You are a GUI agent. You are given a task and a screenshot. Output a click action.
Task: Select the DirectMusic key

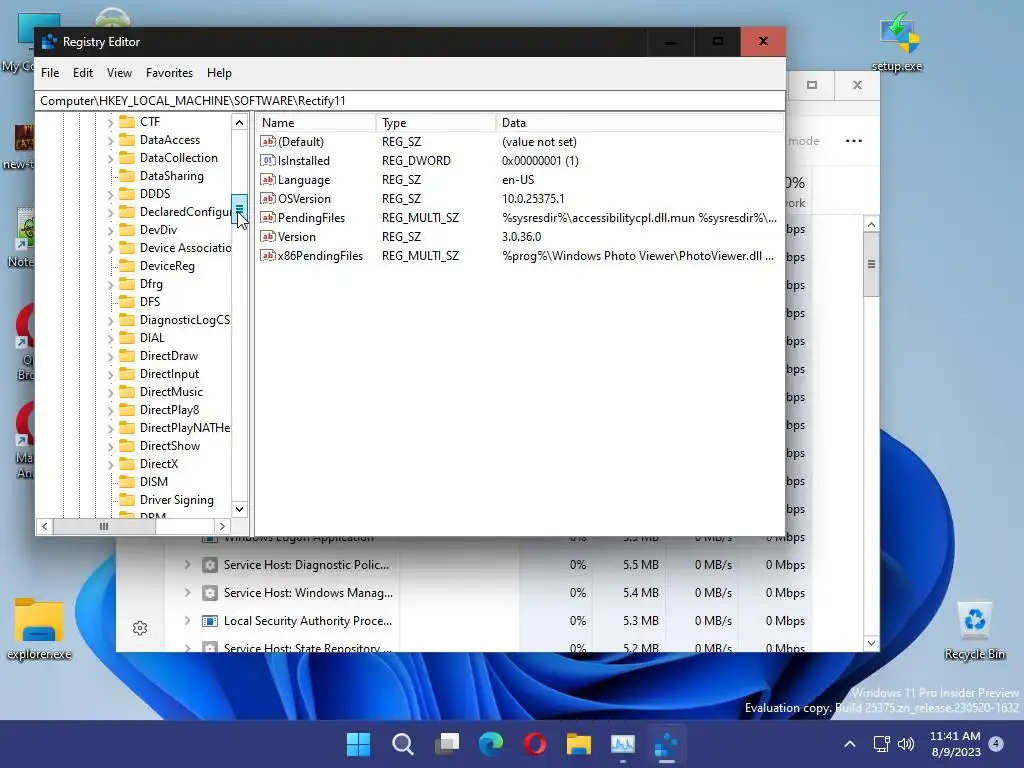[x=171, y=392]
